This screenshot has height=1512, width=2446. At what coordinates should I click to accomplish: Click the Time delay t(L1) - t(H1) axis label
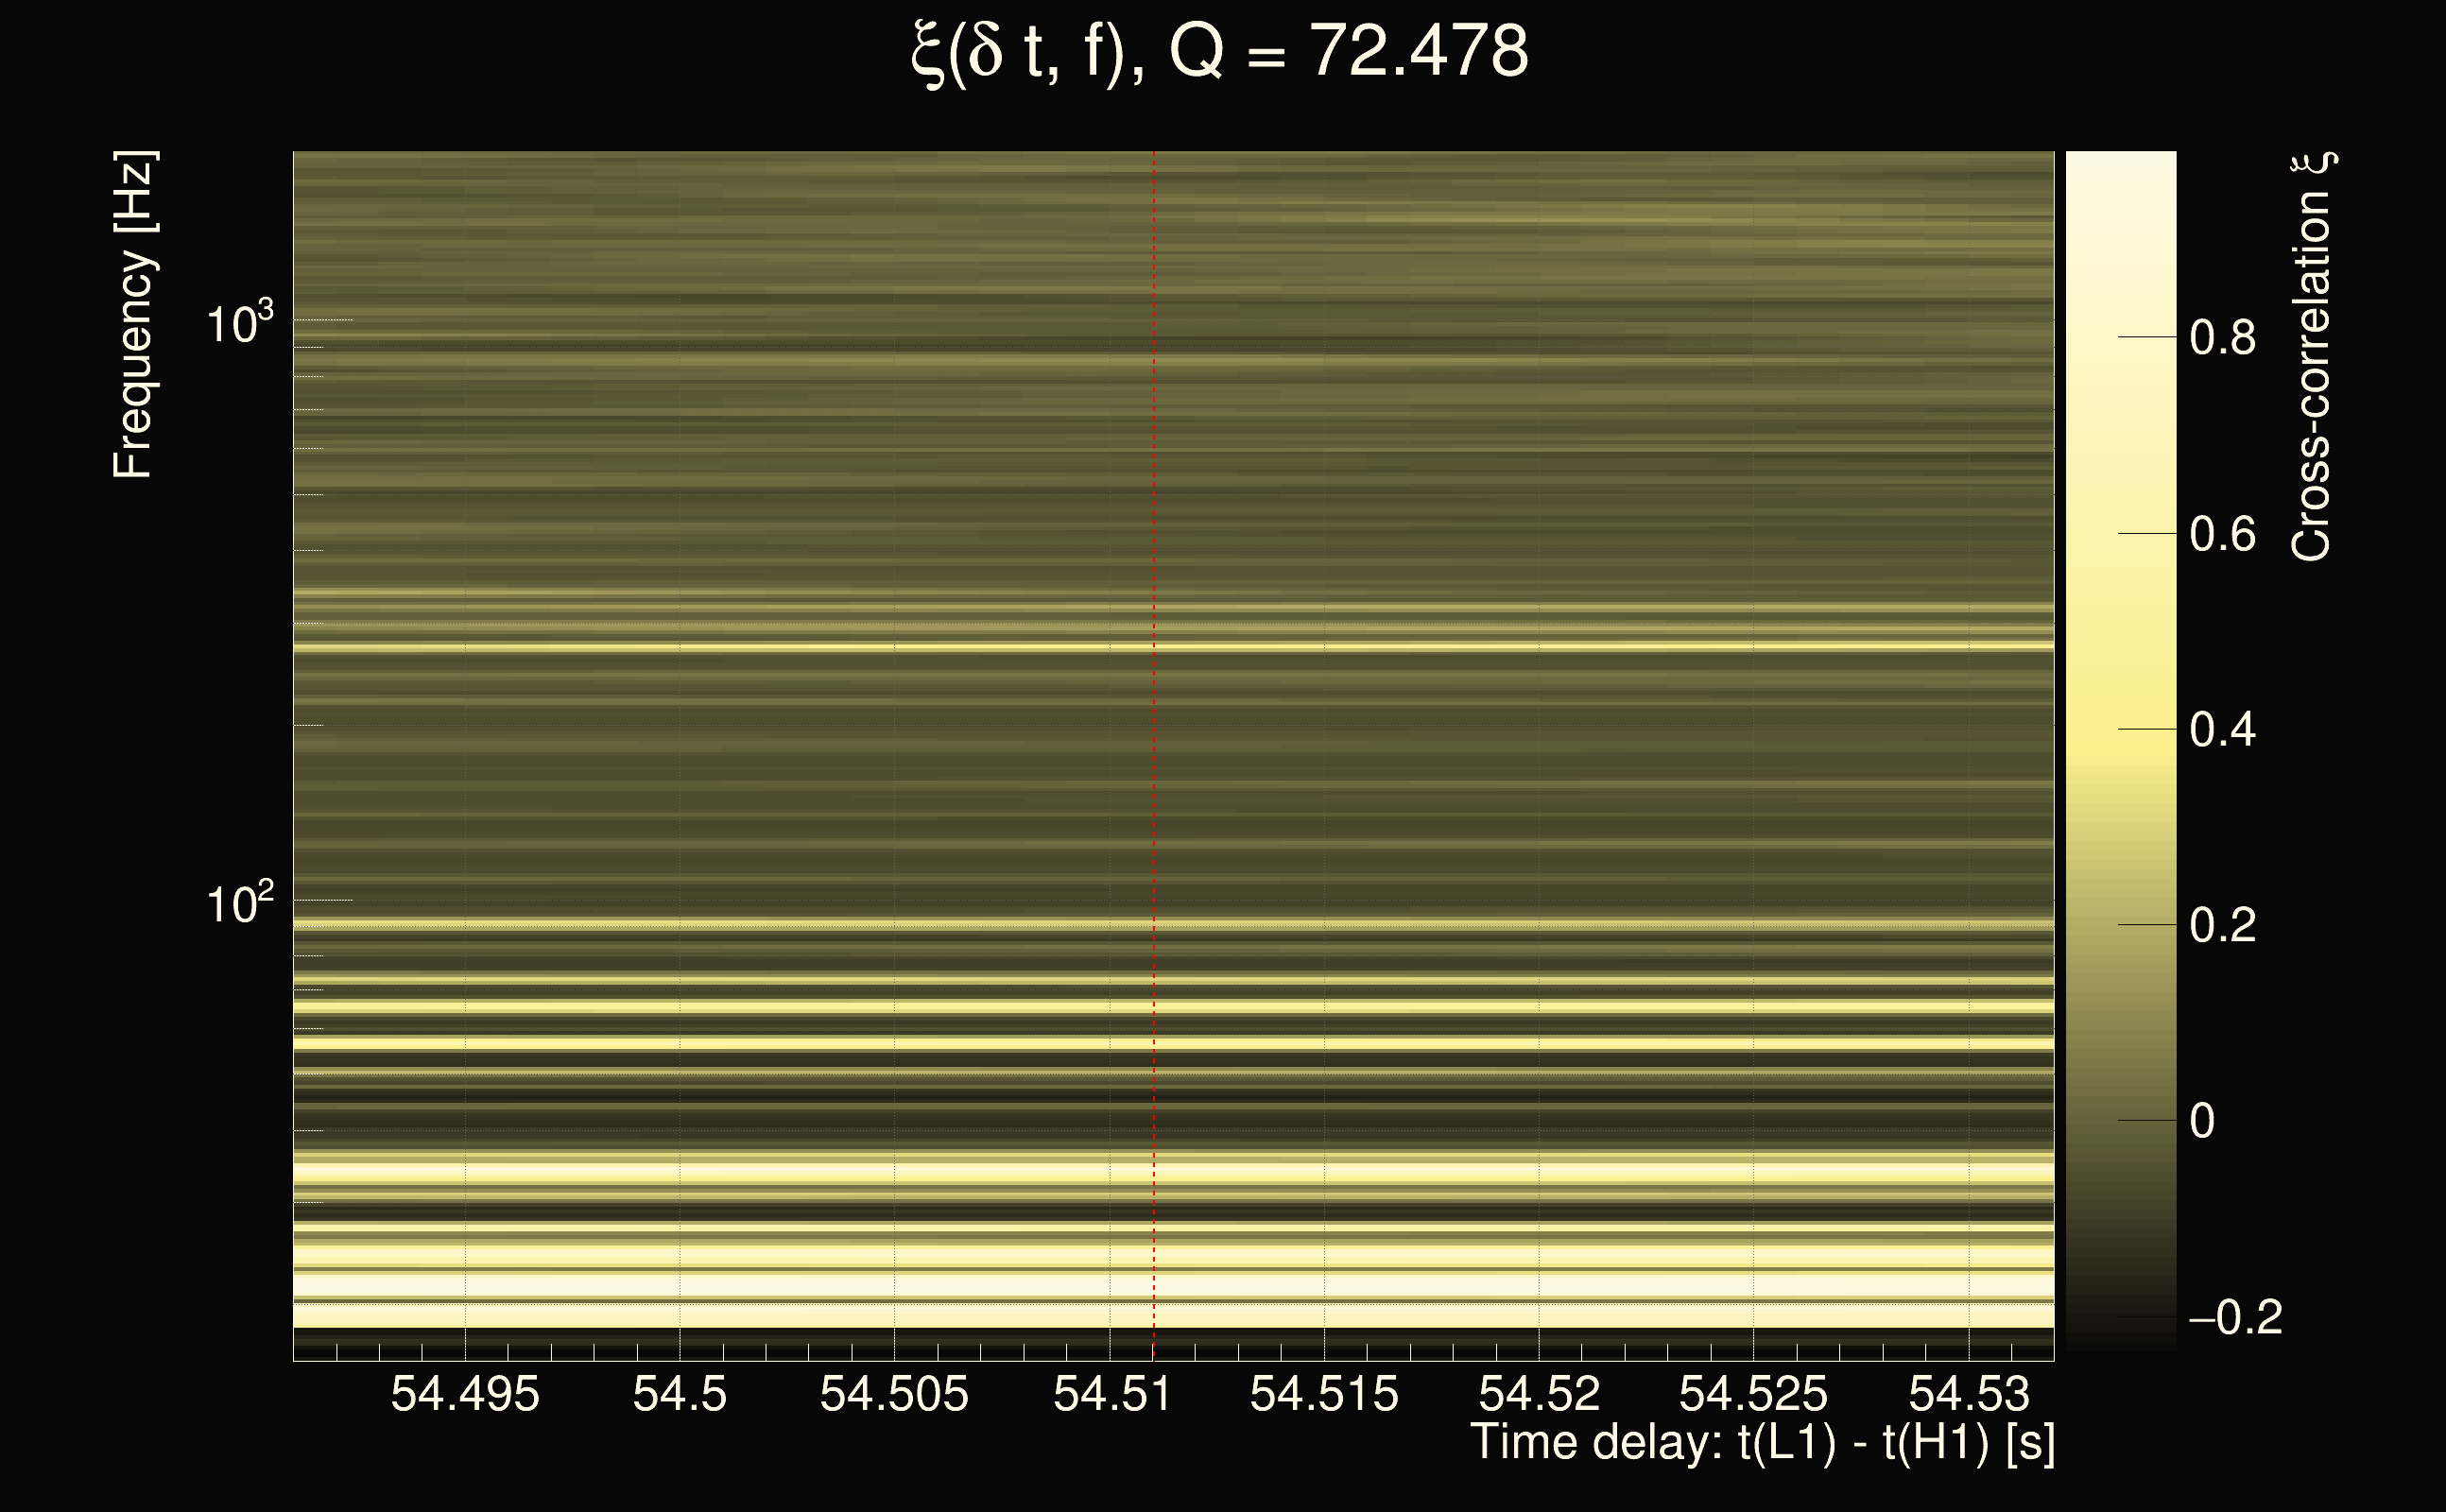pyautogui.click(x=1762, y=1443)
